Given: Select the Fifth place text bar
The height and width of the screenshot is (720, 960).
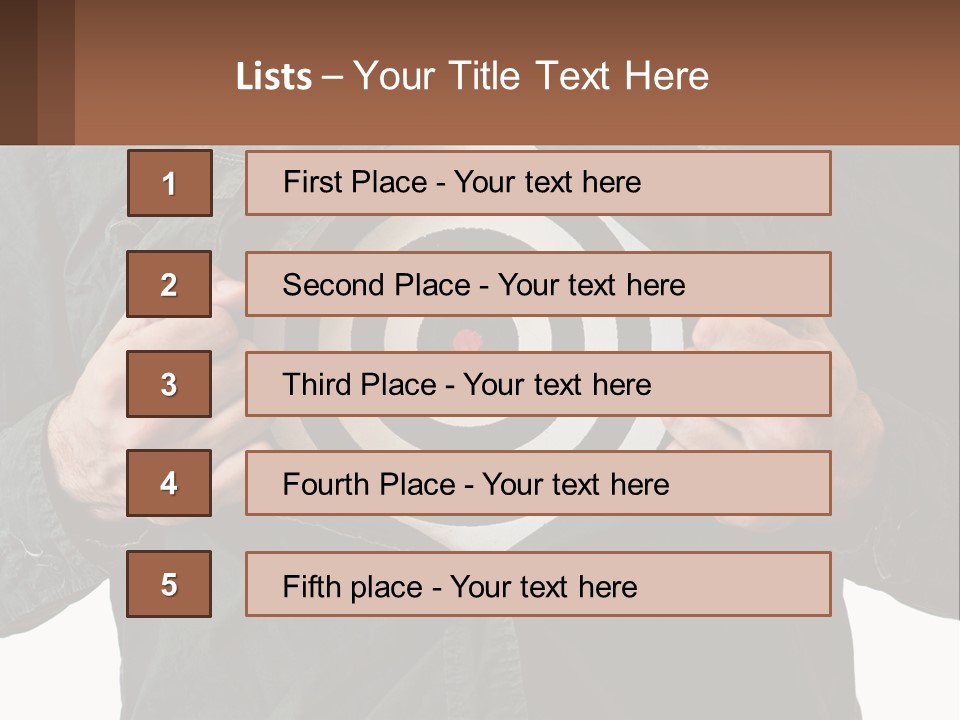Looking at the screenshot, I should point(538,584).
